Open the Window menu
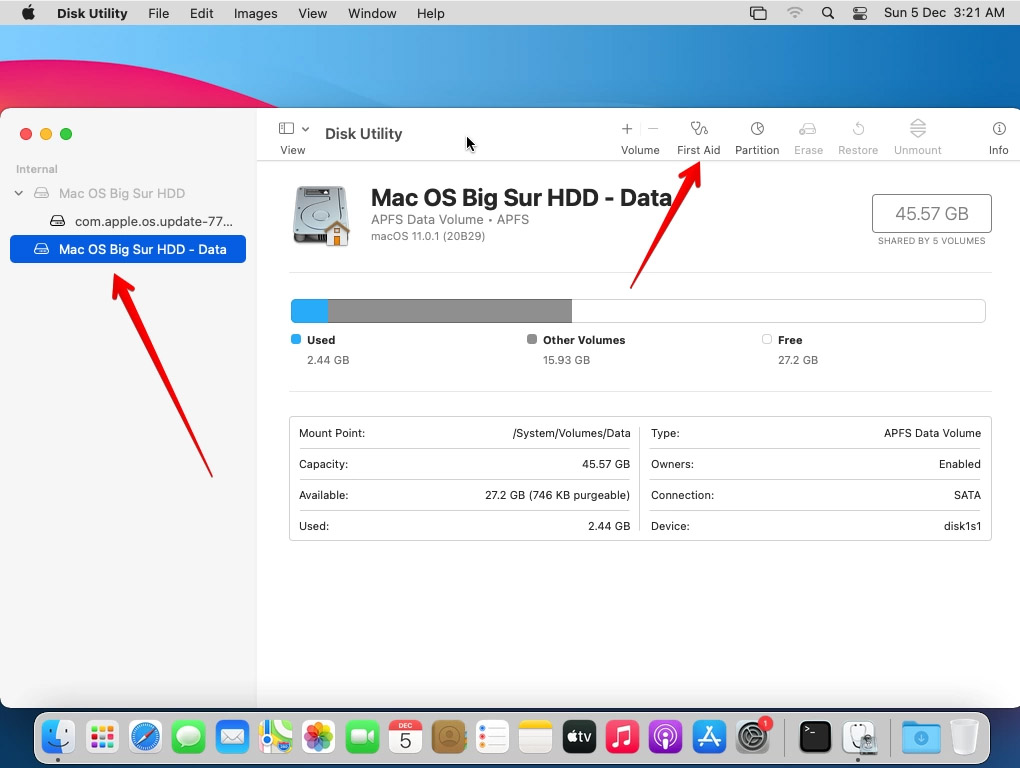1020x768 pixels. coord(372,13)
